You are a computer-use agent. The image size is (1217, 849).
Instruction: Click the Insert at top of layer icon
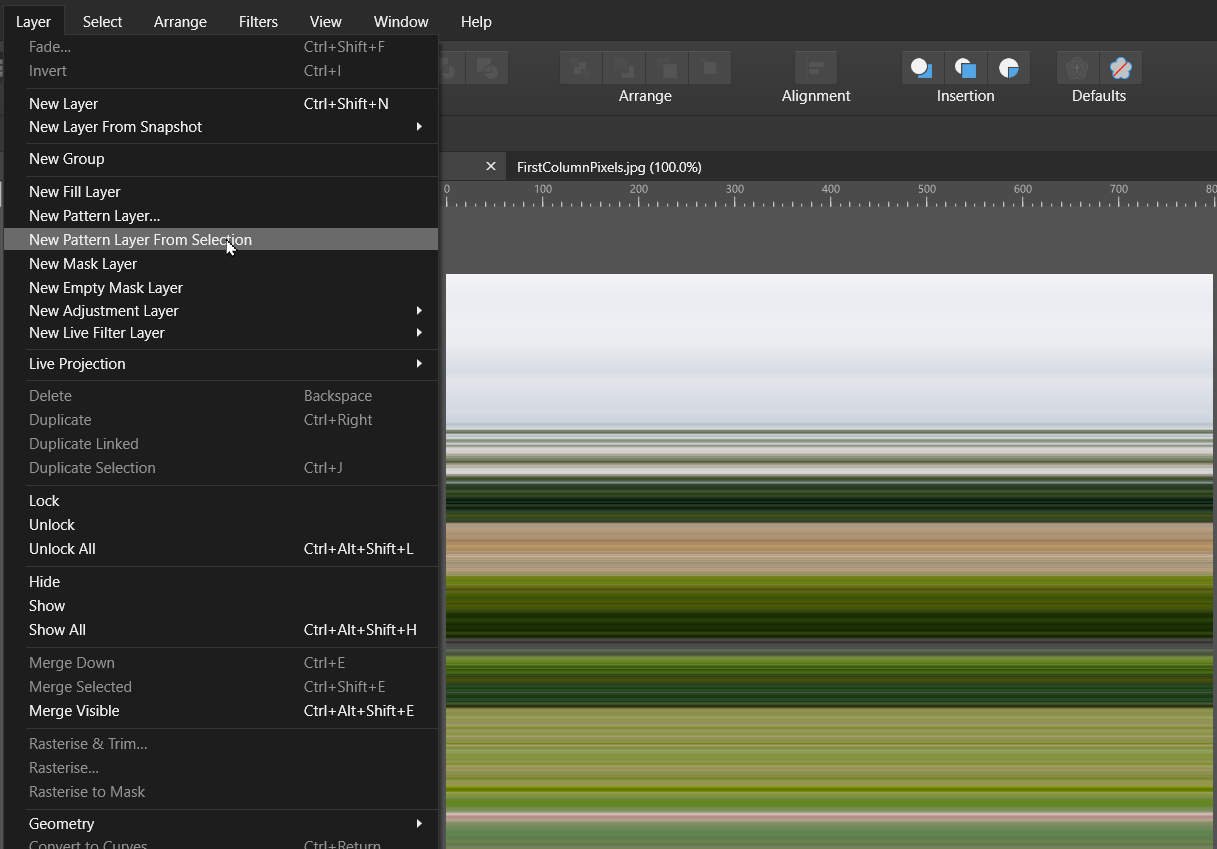965,68
